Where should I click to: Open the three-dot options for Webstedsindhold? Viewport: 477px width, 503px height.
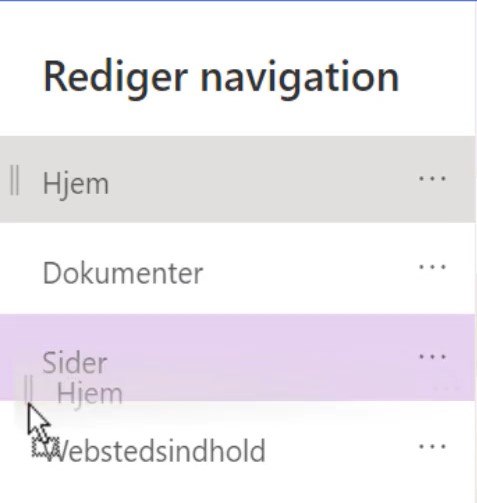coord(432,447)
